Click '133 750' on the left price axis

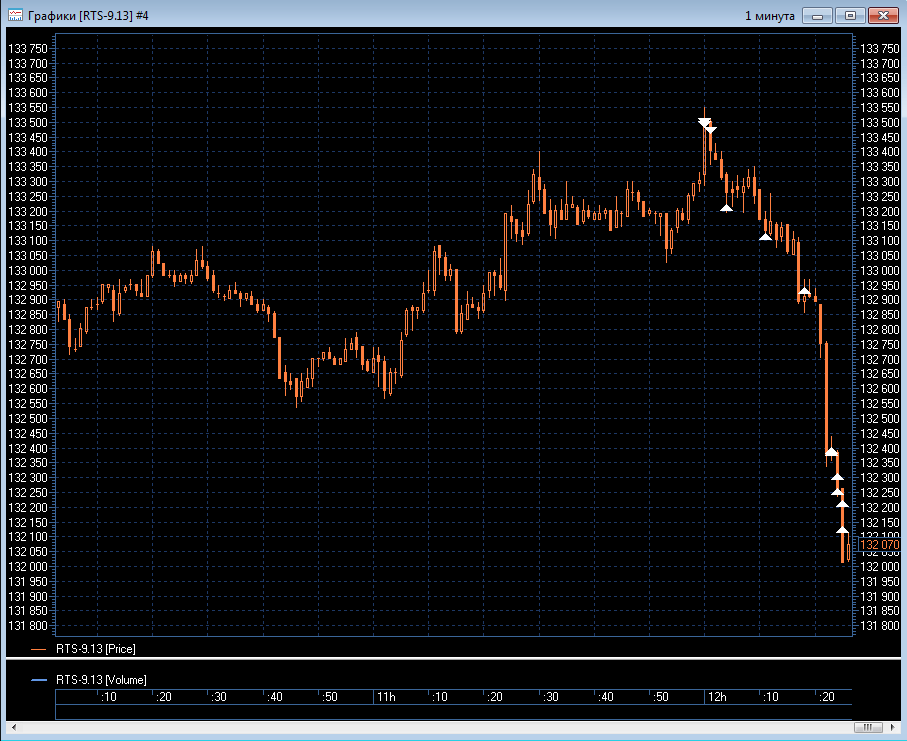click(x=28, y=49)
